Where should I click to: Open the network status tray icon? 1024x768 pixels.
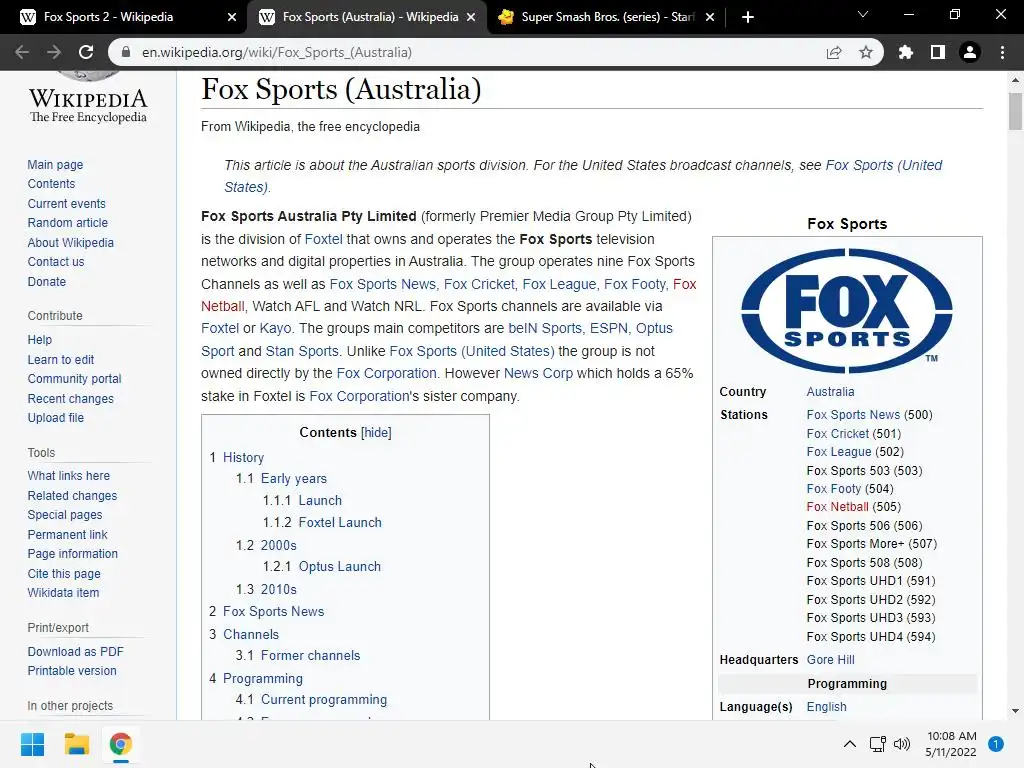pos(877,744)
